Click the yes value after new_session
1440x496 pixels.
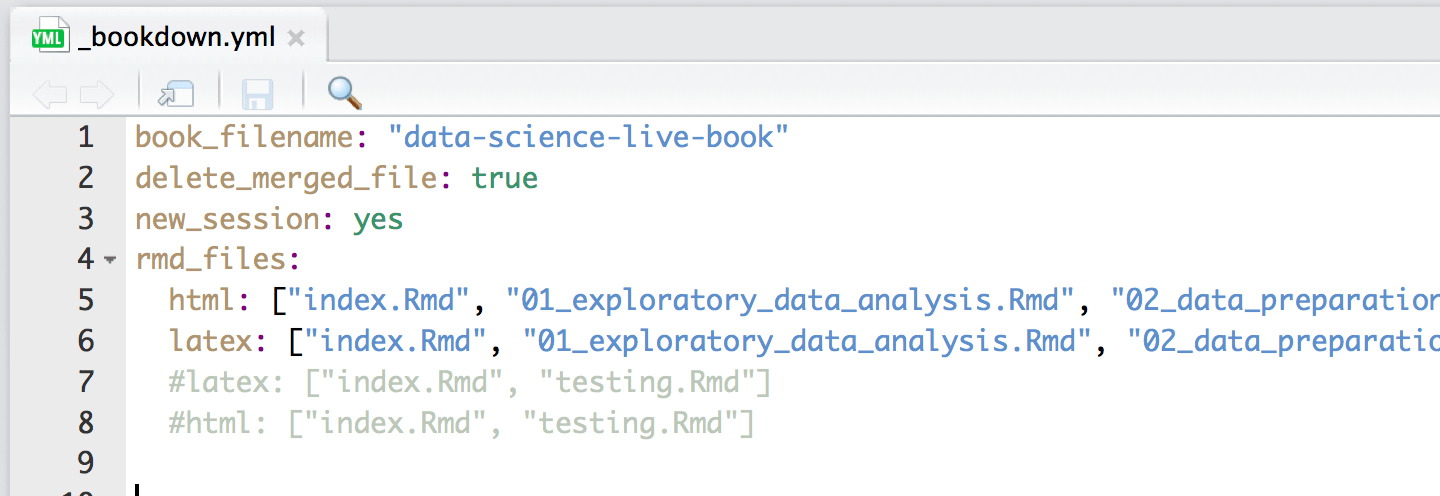click(378, 220)
